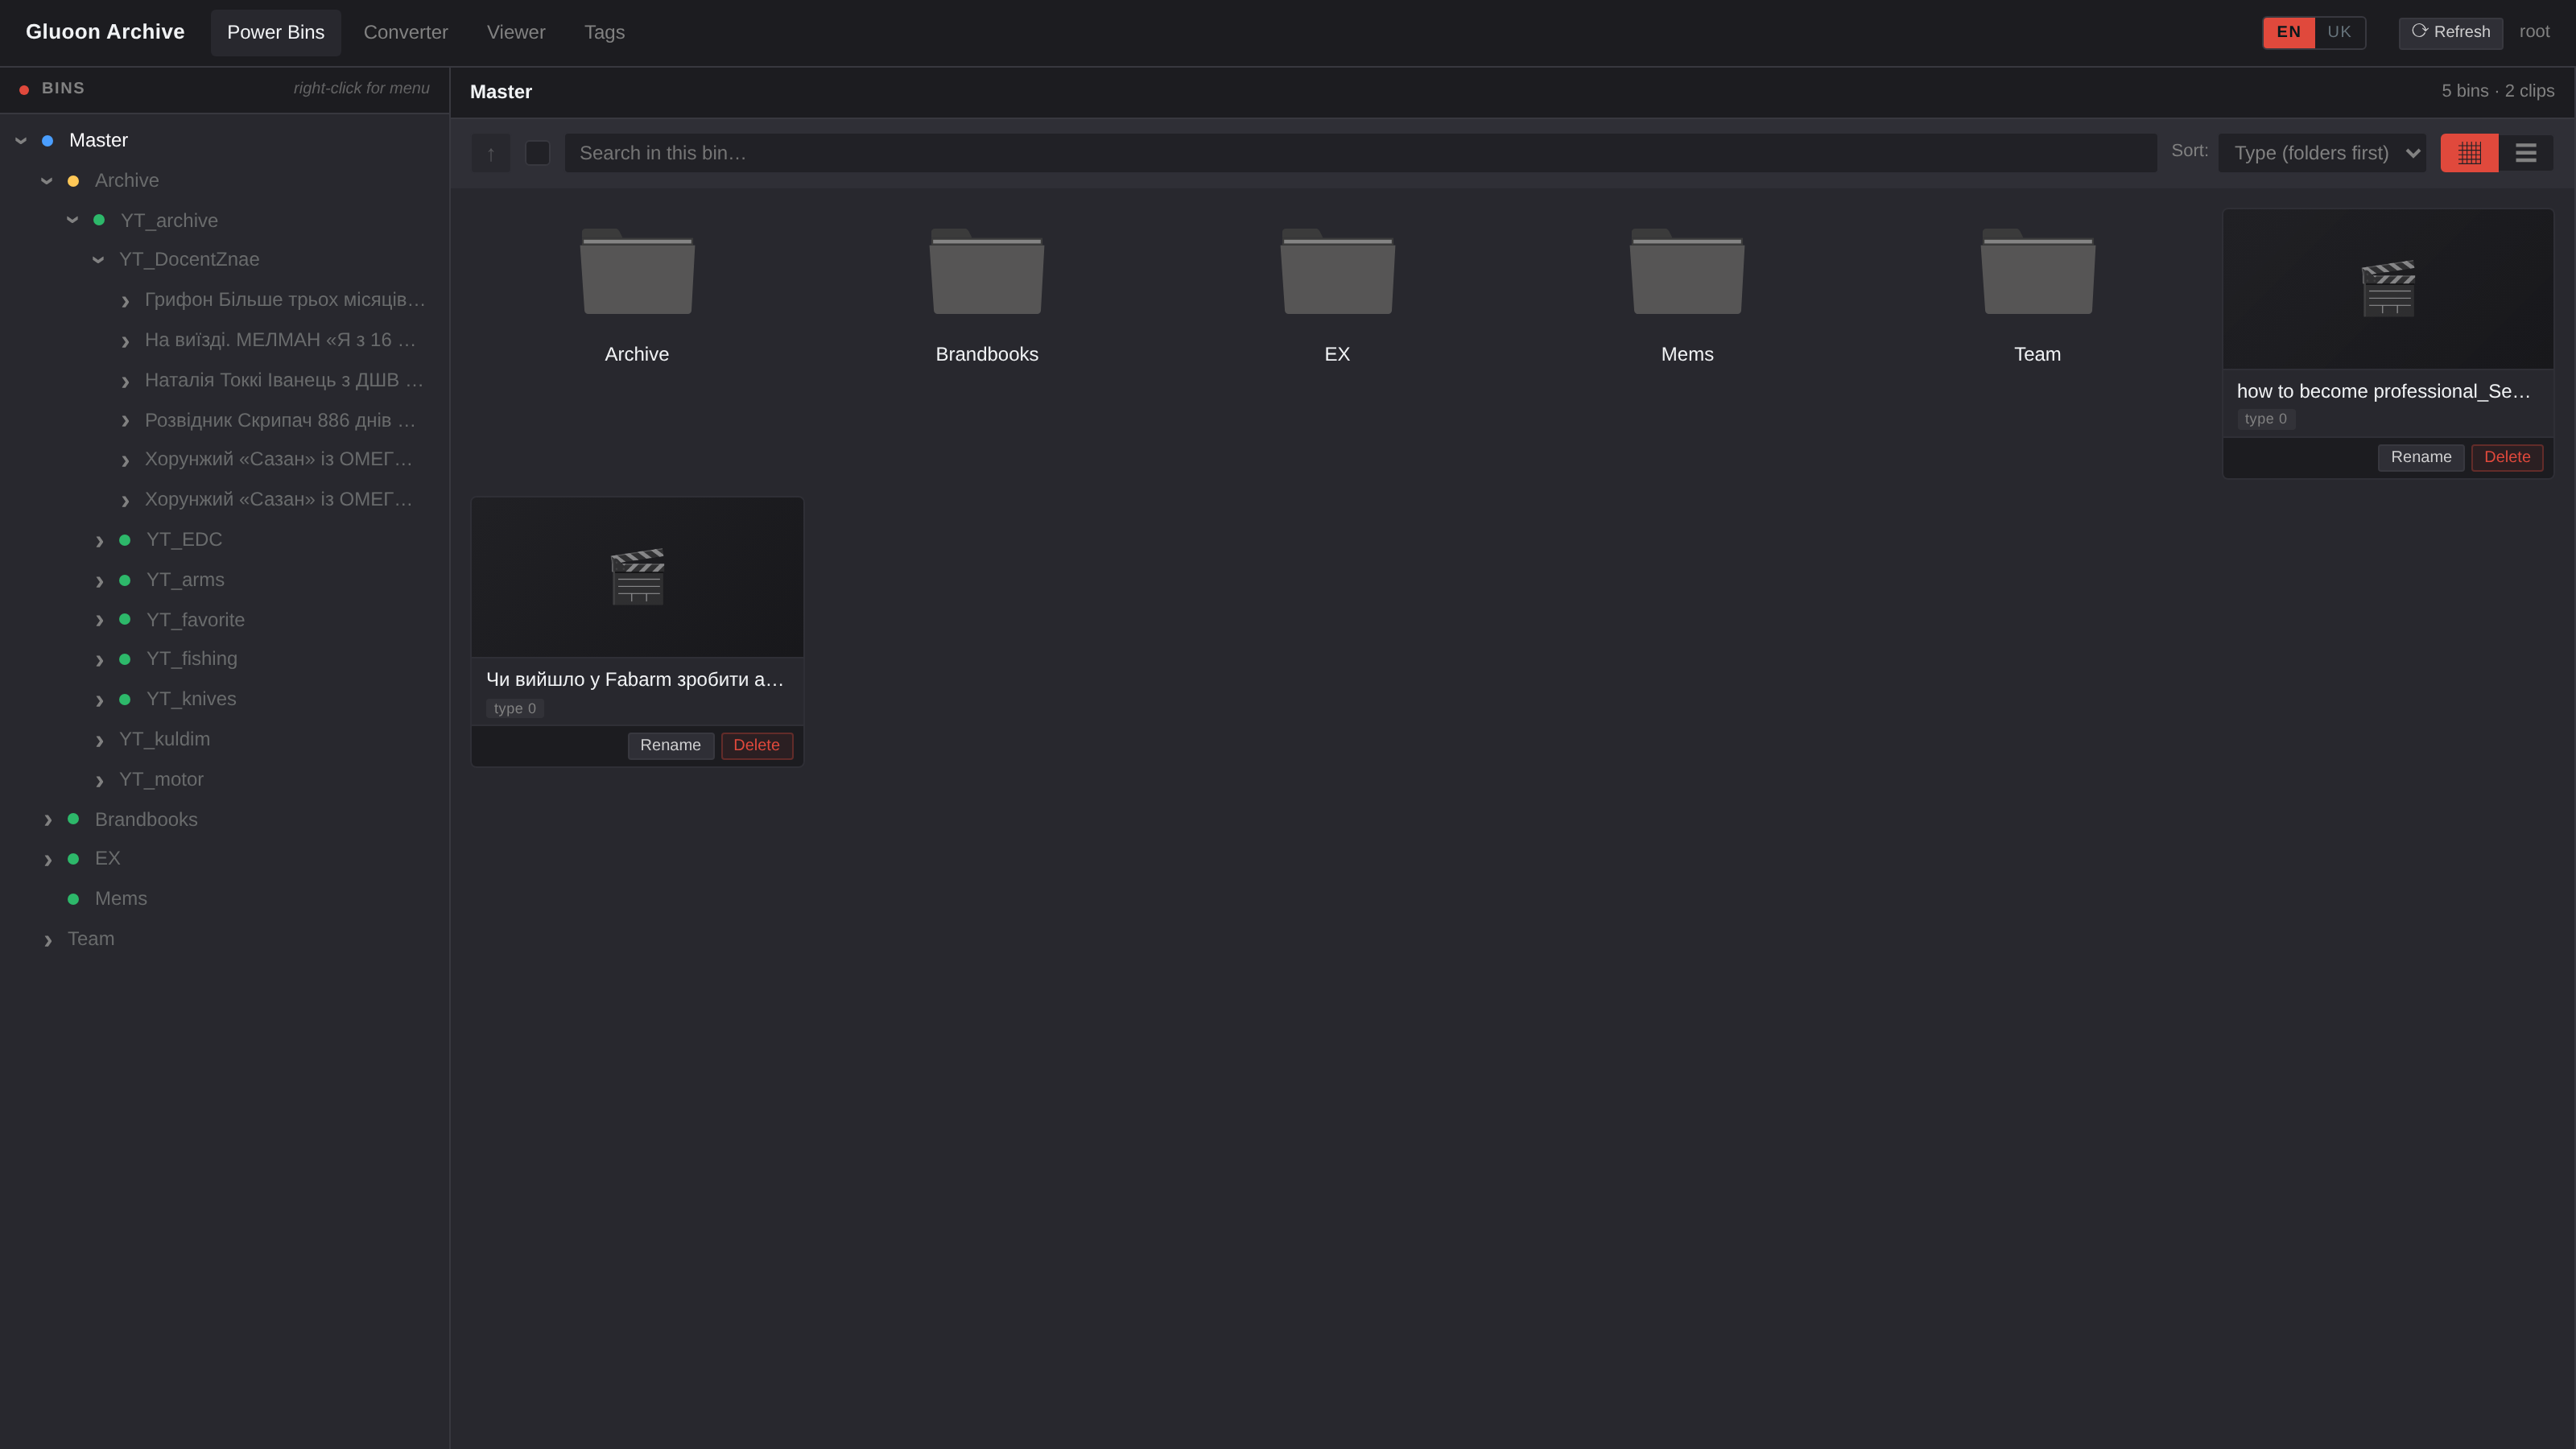This screenshot has height=1449, width=2576.
Task: Click the Refresh button
Action: point(2451,32)
